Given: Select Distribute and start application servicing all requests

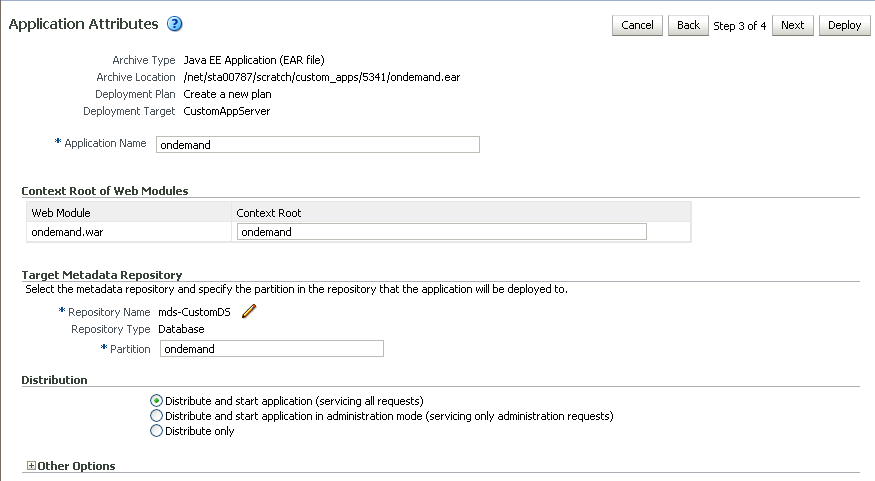Looking at the screenshot, I should [156, 401].
